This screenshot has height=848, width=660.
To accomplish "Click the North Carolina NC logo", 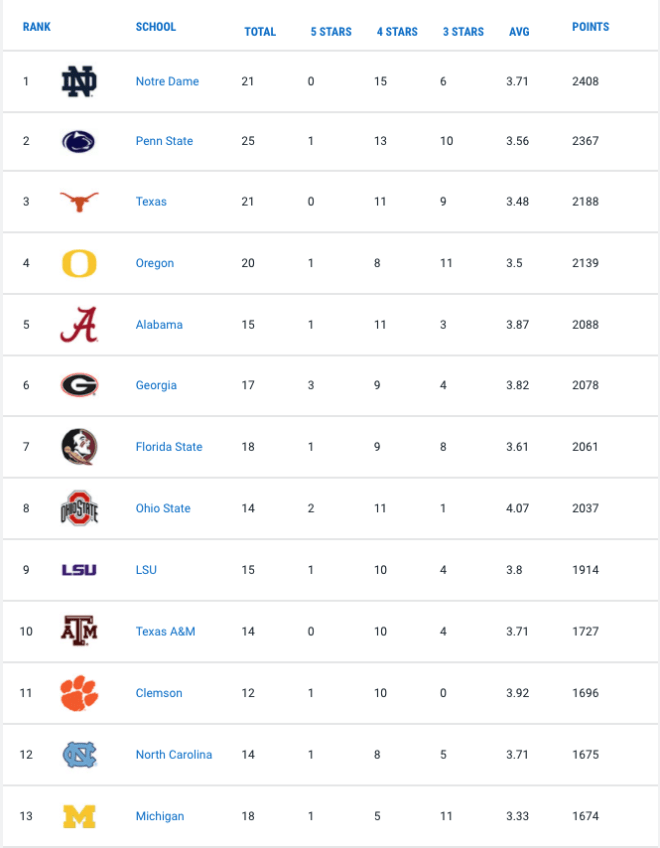I will pos(79,755).
